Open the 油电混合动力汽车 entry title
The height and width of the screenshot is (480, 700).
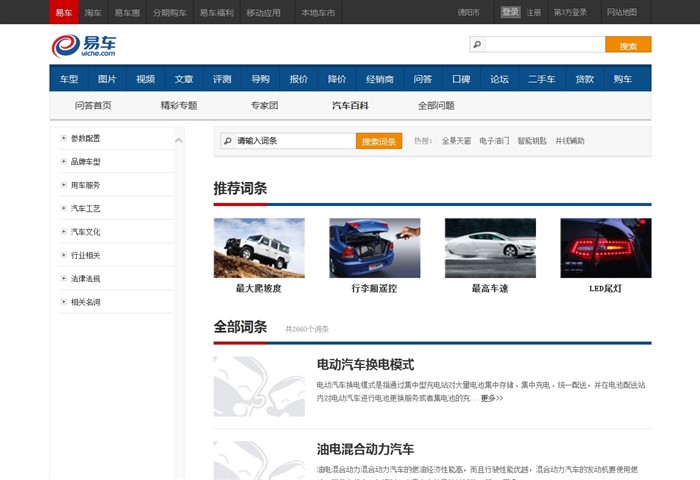pyautogui.click(x=365, y=449)
